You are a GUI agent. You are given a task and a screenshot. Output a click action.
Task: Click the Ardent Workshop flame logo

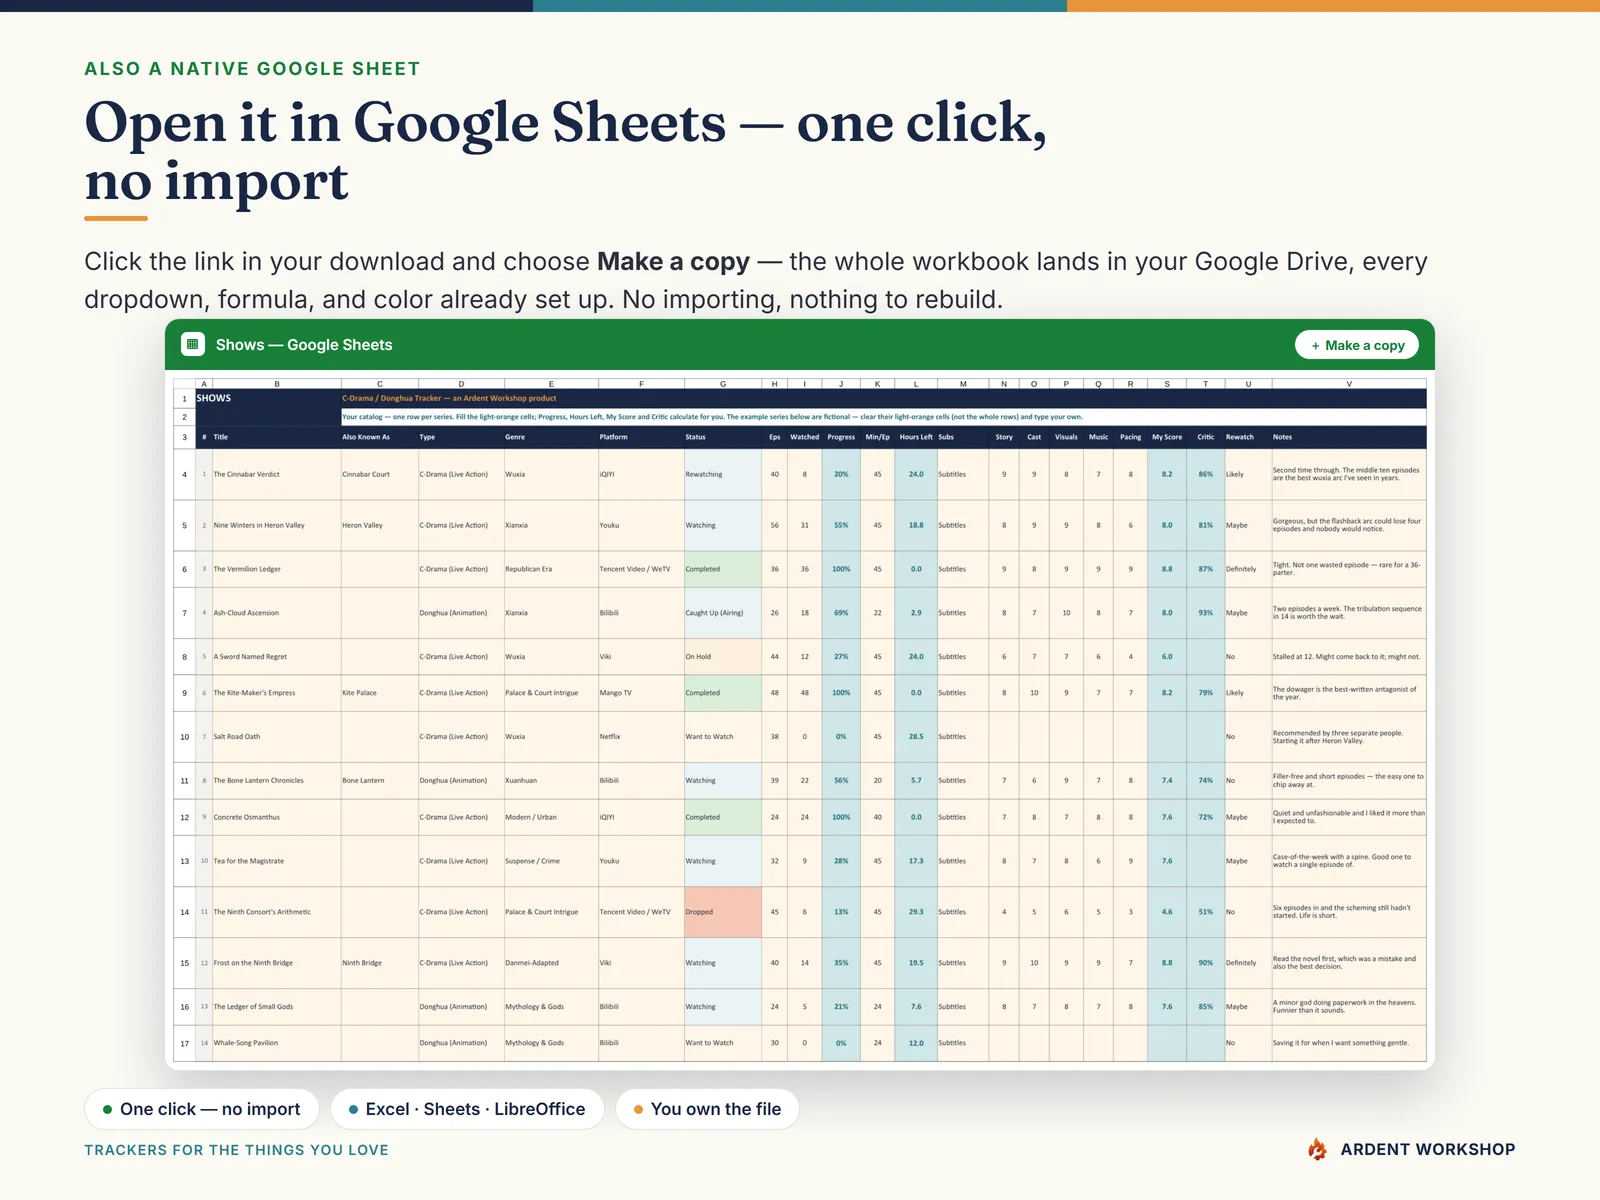tap(1318, 1149)
